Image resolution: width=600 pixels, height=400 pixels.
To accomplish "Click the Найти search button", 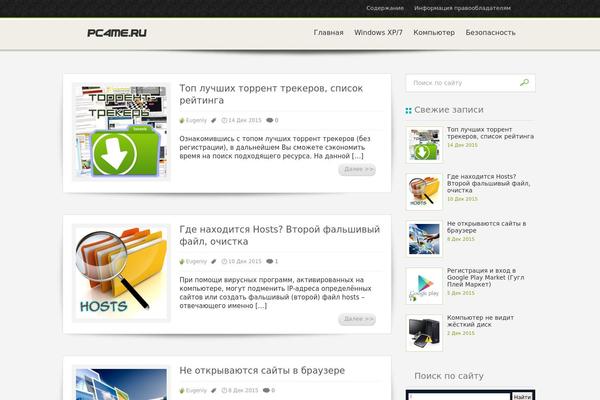I will [x=522, y=397].
